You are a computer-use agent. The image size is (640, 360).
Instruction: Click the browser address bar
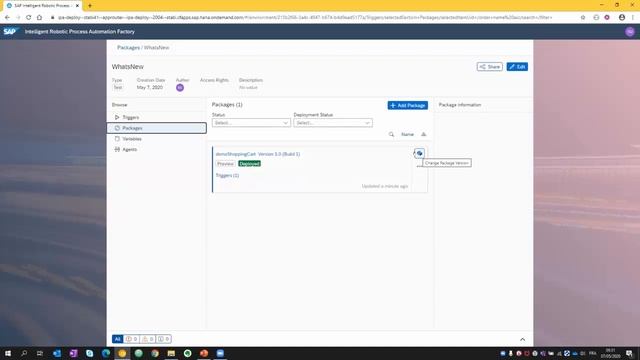(304, 18)
